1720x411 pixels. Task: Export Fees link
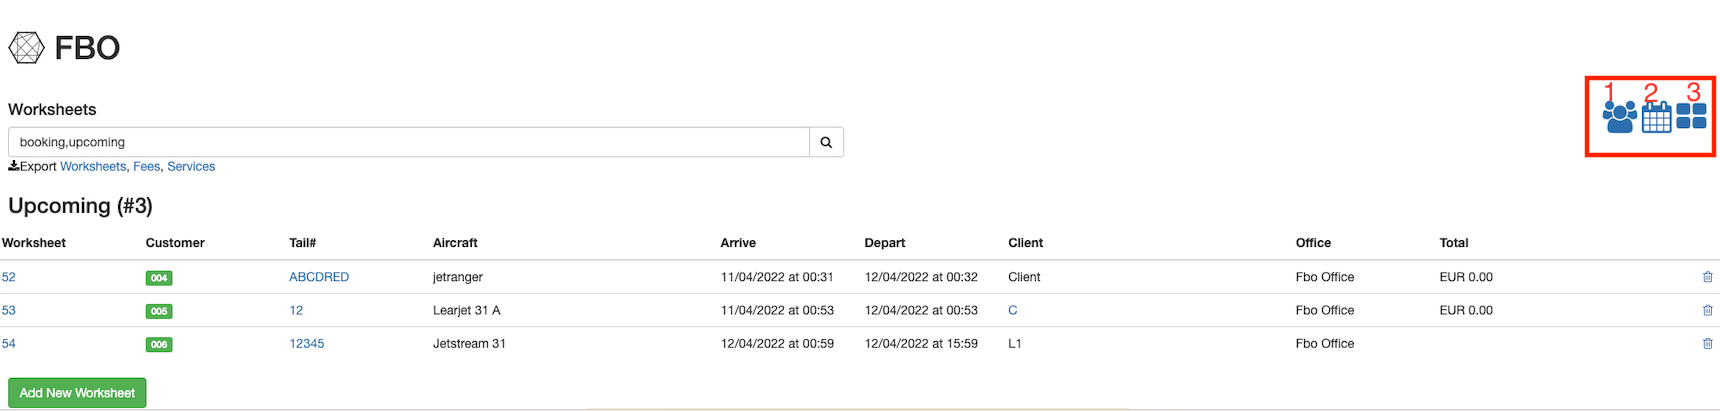click(x=146, y=166)
